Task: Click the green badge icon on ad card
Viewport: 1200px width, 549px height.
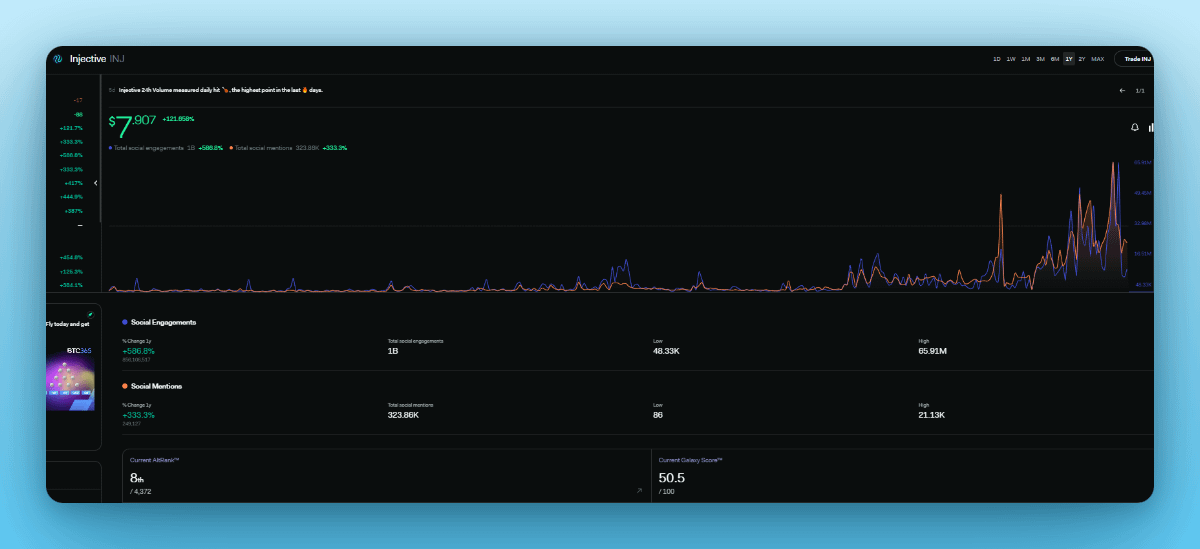Action: coord(90,314)
